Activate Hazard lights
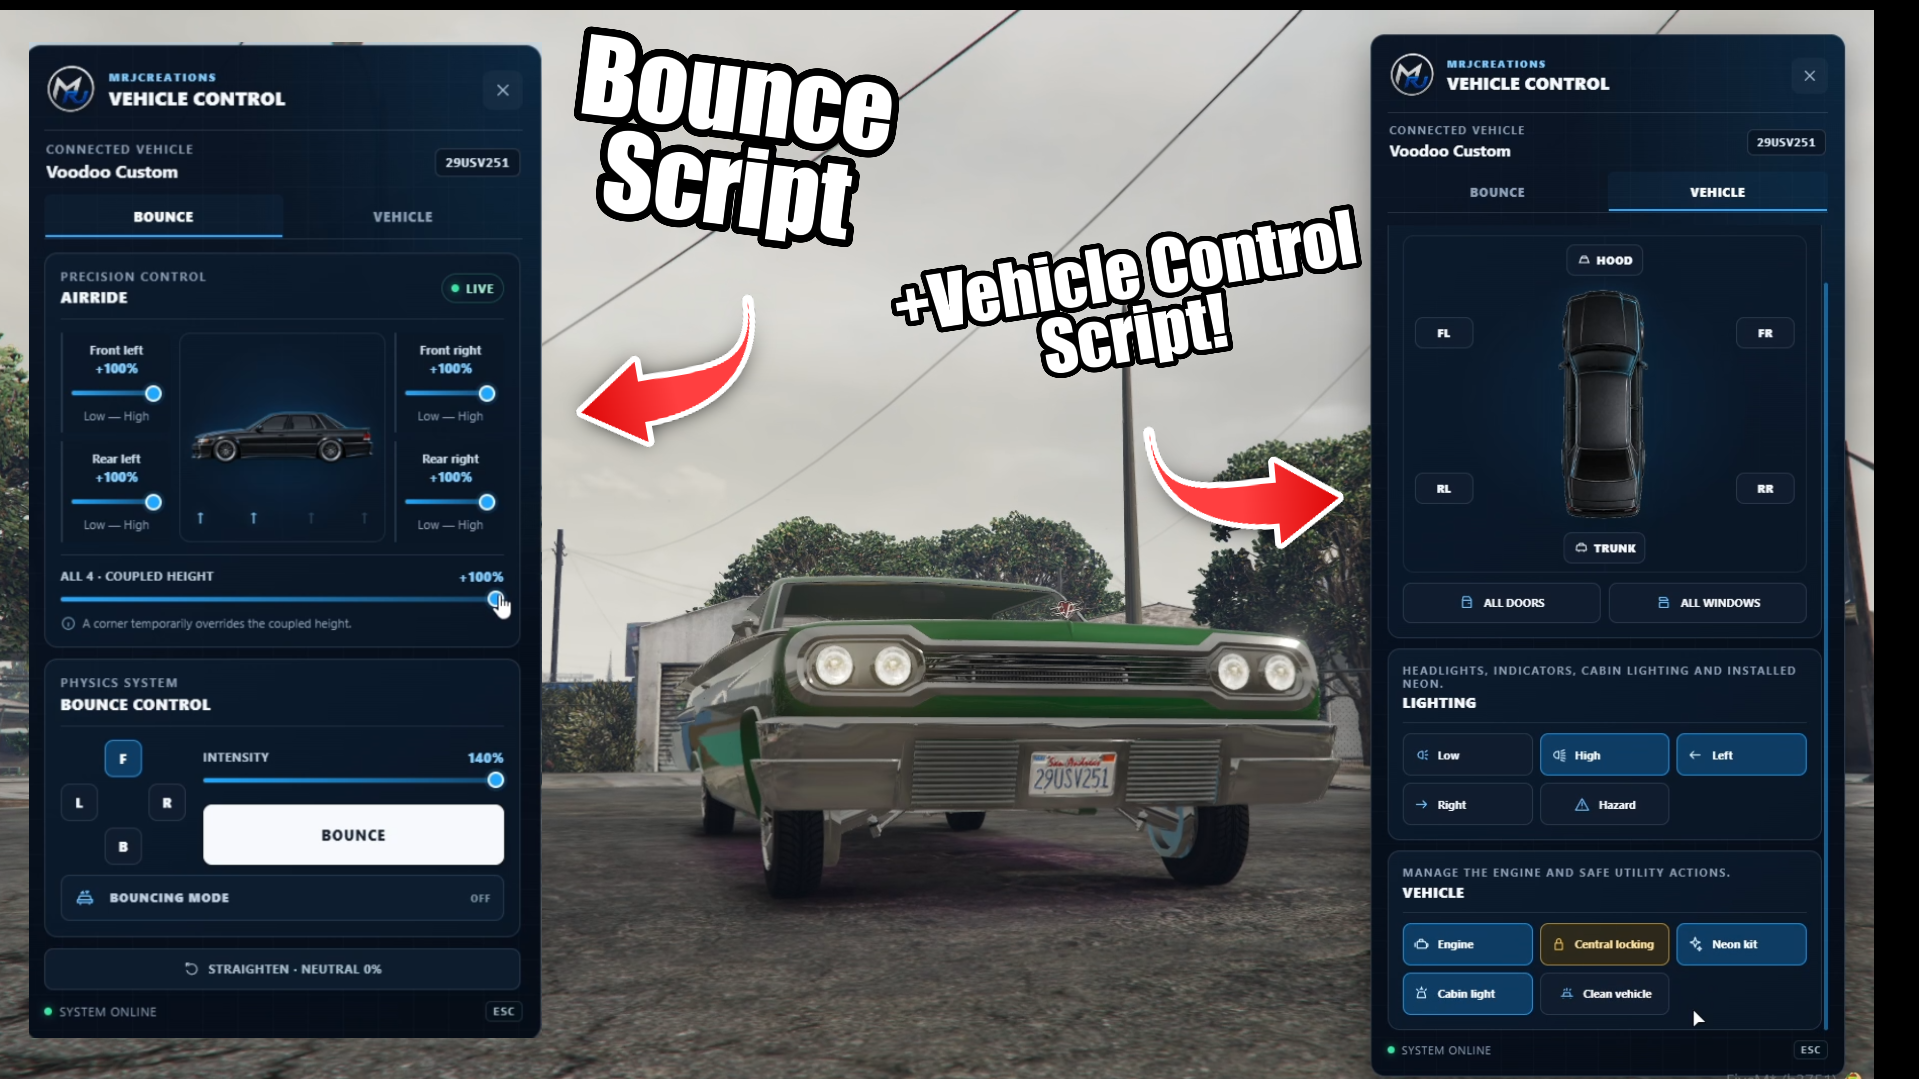This screenshot has width=1919, height=1079. point(1604,804)
